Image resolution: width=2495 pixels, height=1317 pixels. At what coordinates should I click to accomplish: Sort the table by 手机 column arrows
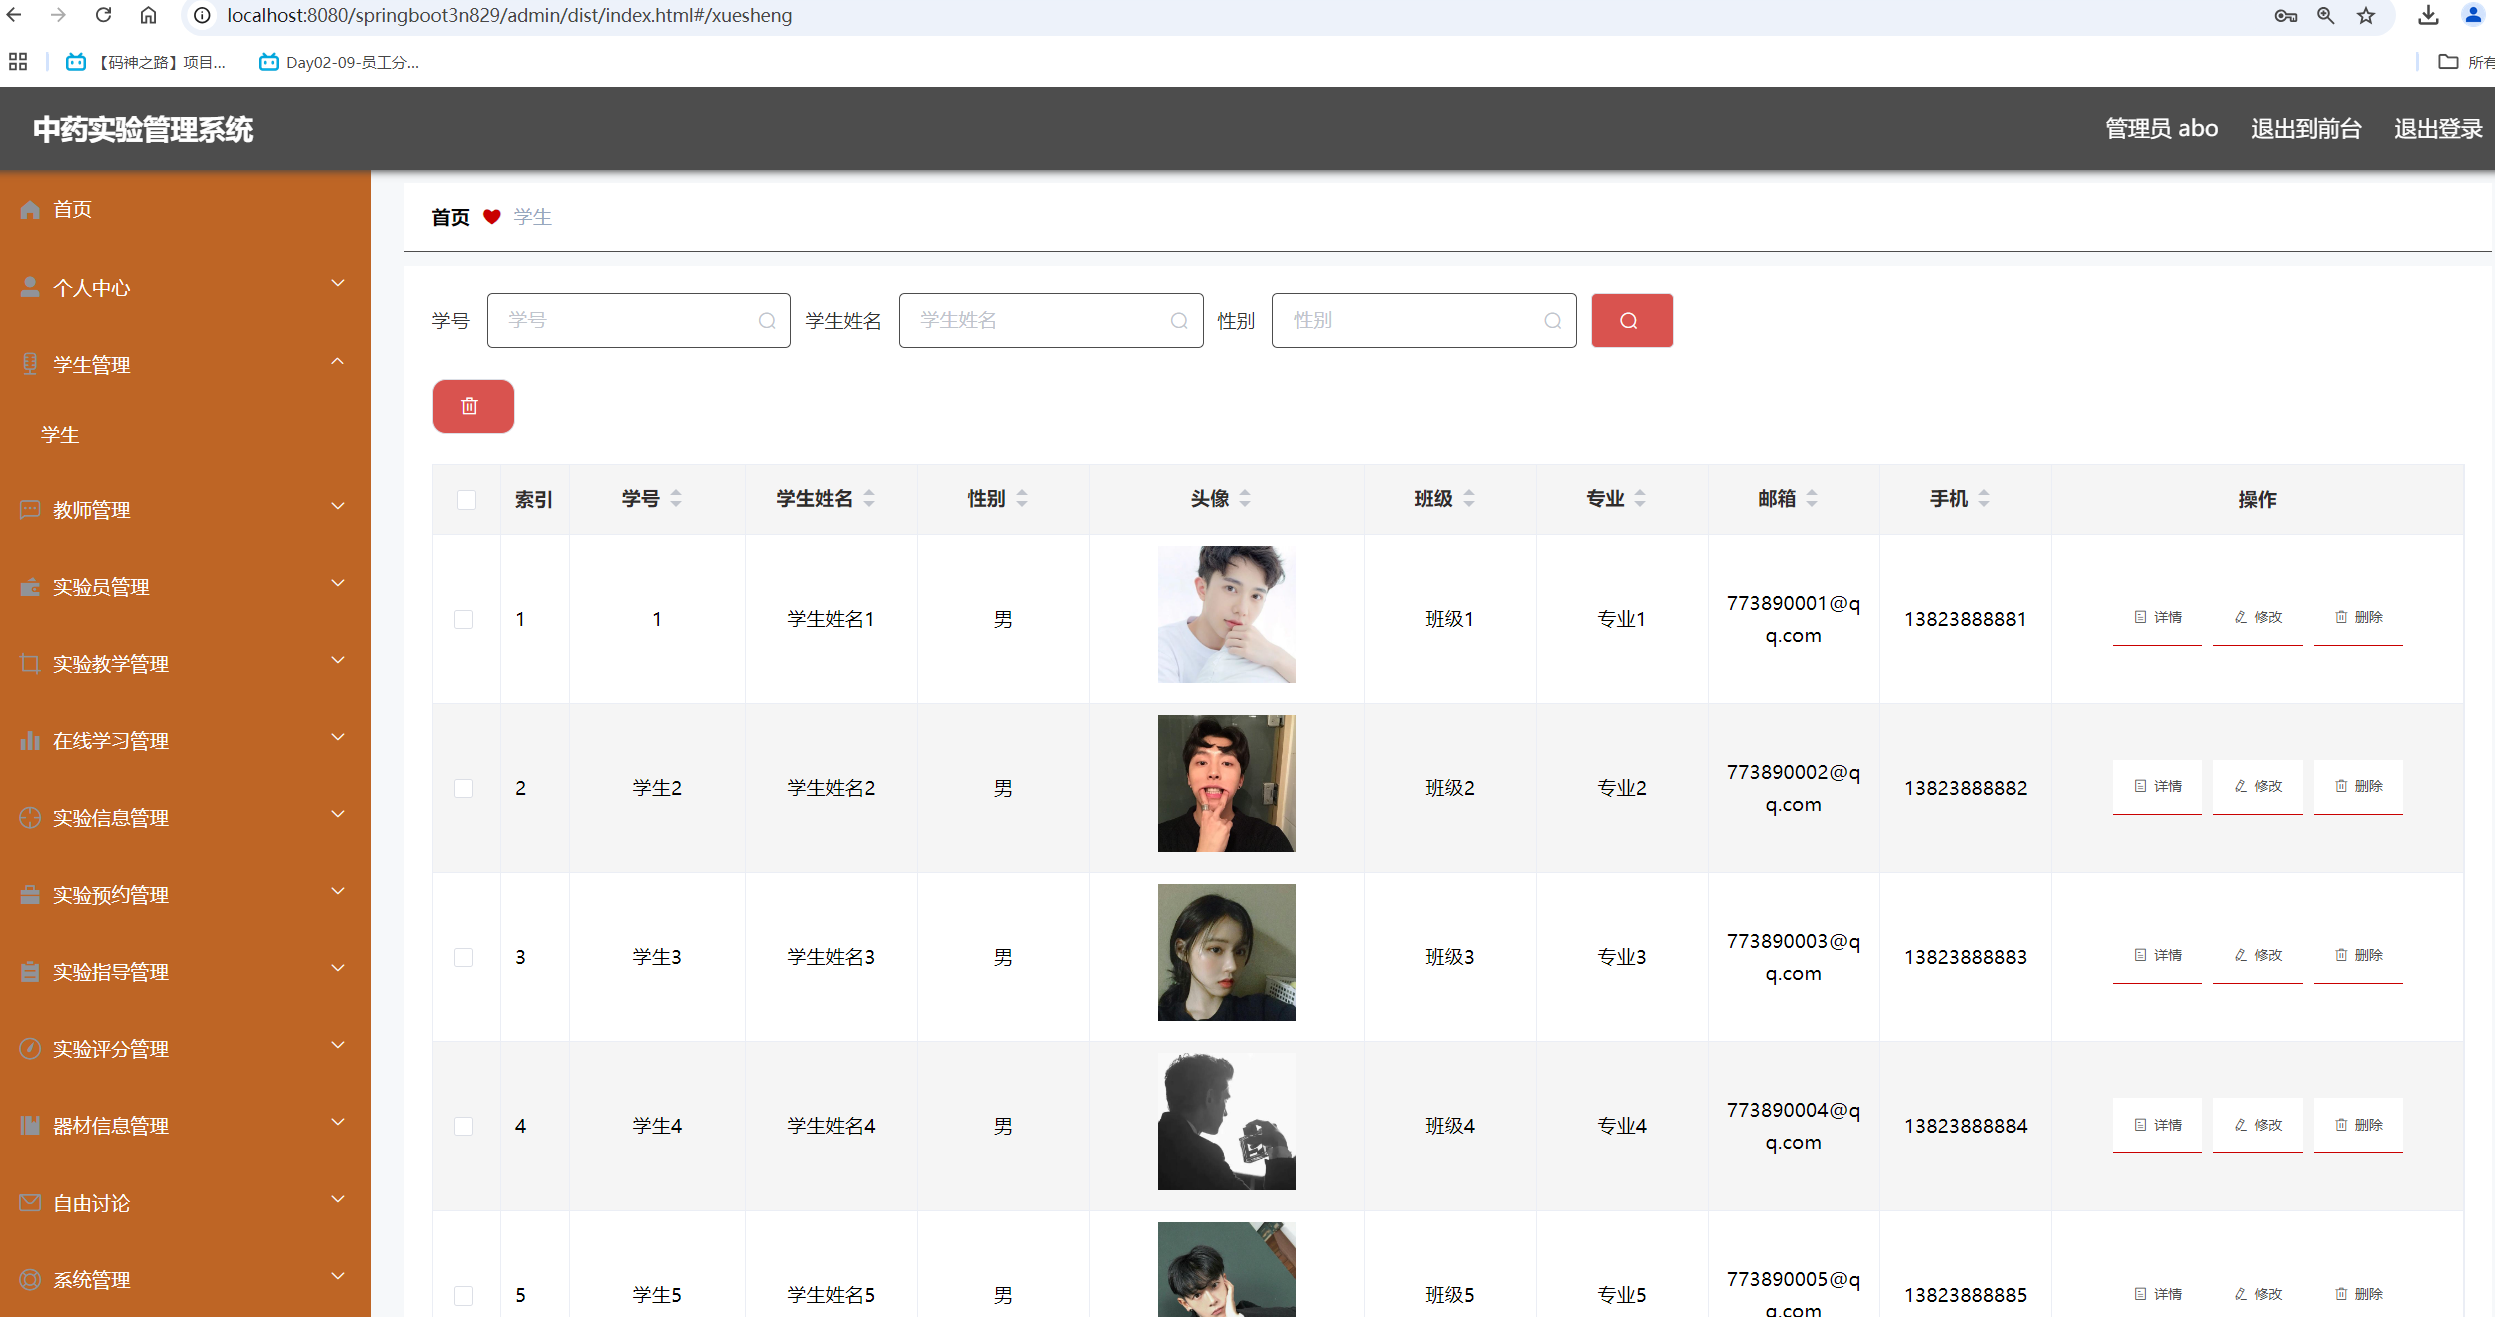coord(1984,498)
